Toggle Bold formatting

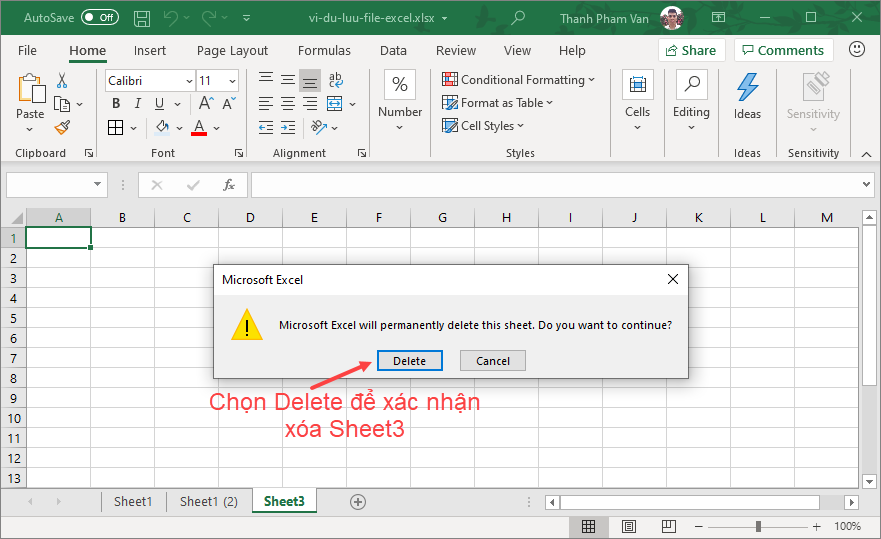[116, 103]
